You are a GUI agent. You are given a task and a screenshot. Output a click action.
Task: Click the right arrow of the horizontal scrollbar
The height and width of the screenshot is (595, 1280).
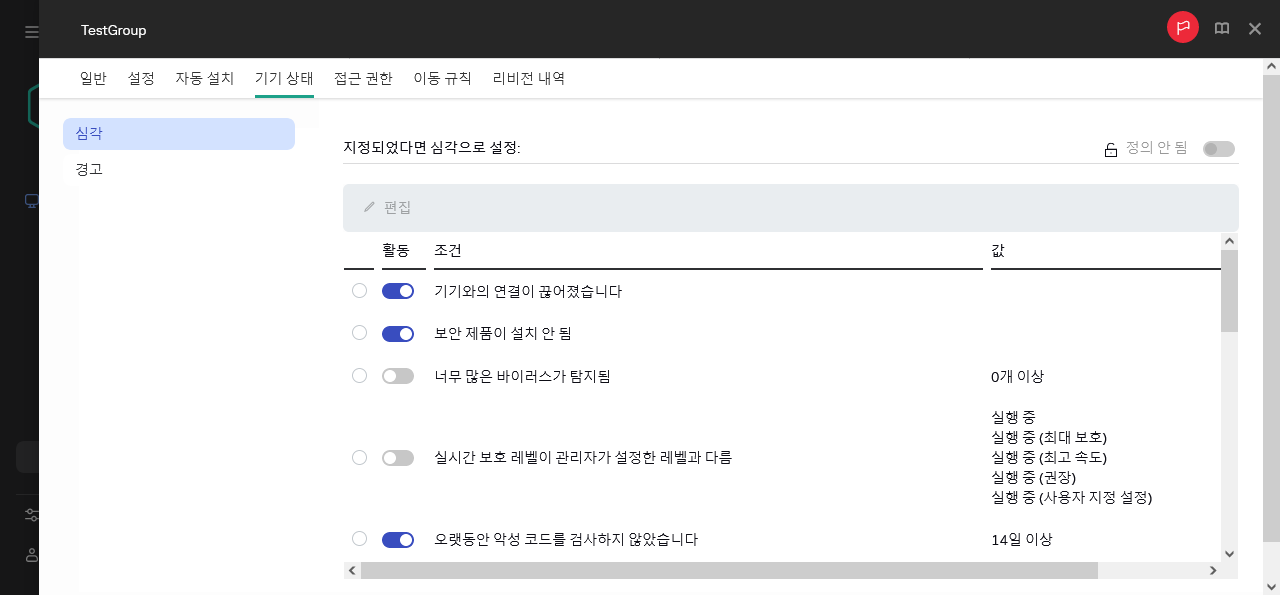click(x=1213, y=570)
